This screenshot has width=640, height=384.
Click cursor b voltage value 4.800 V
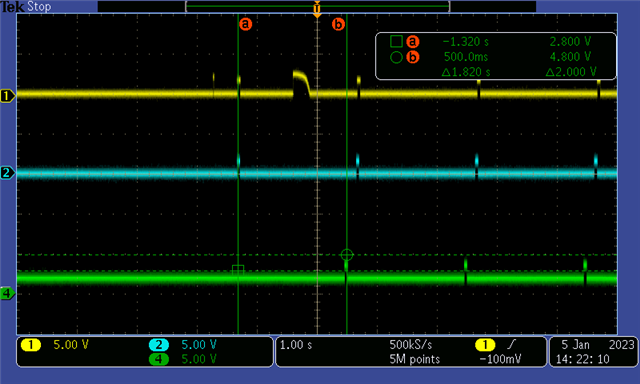tap(570, 57)
